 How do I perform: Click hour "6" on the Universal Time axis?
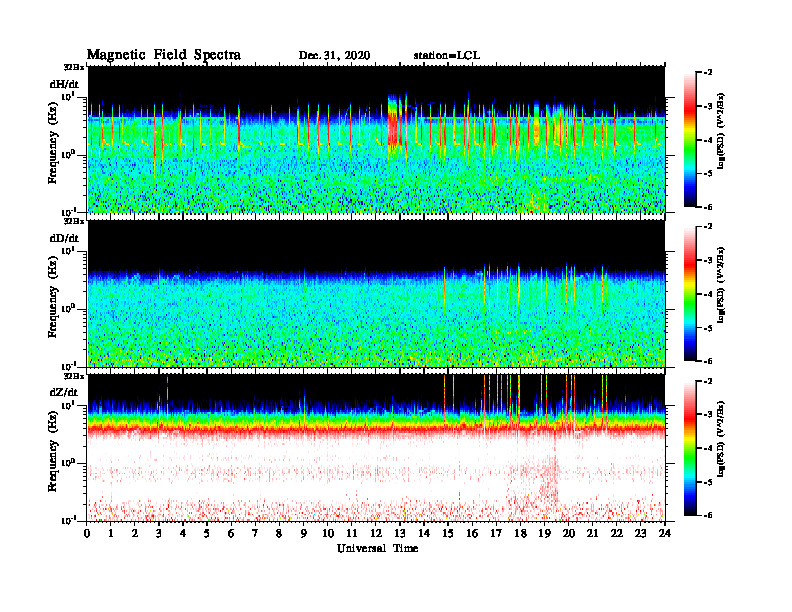tap(231, 533)
